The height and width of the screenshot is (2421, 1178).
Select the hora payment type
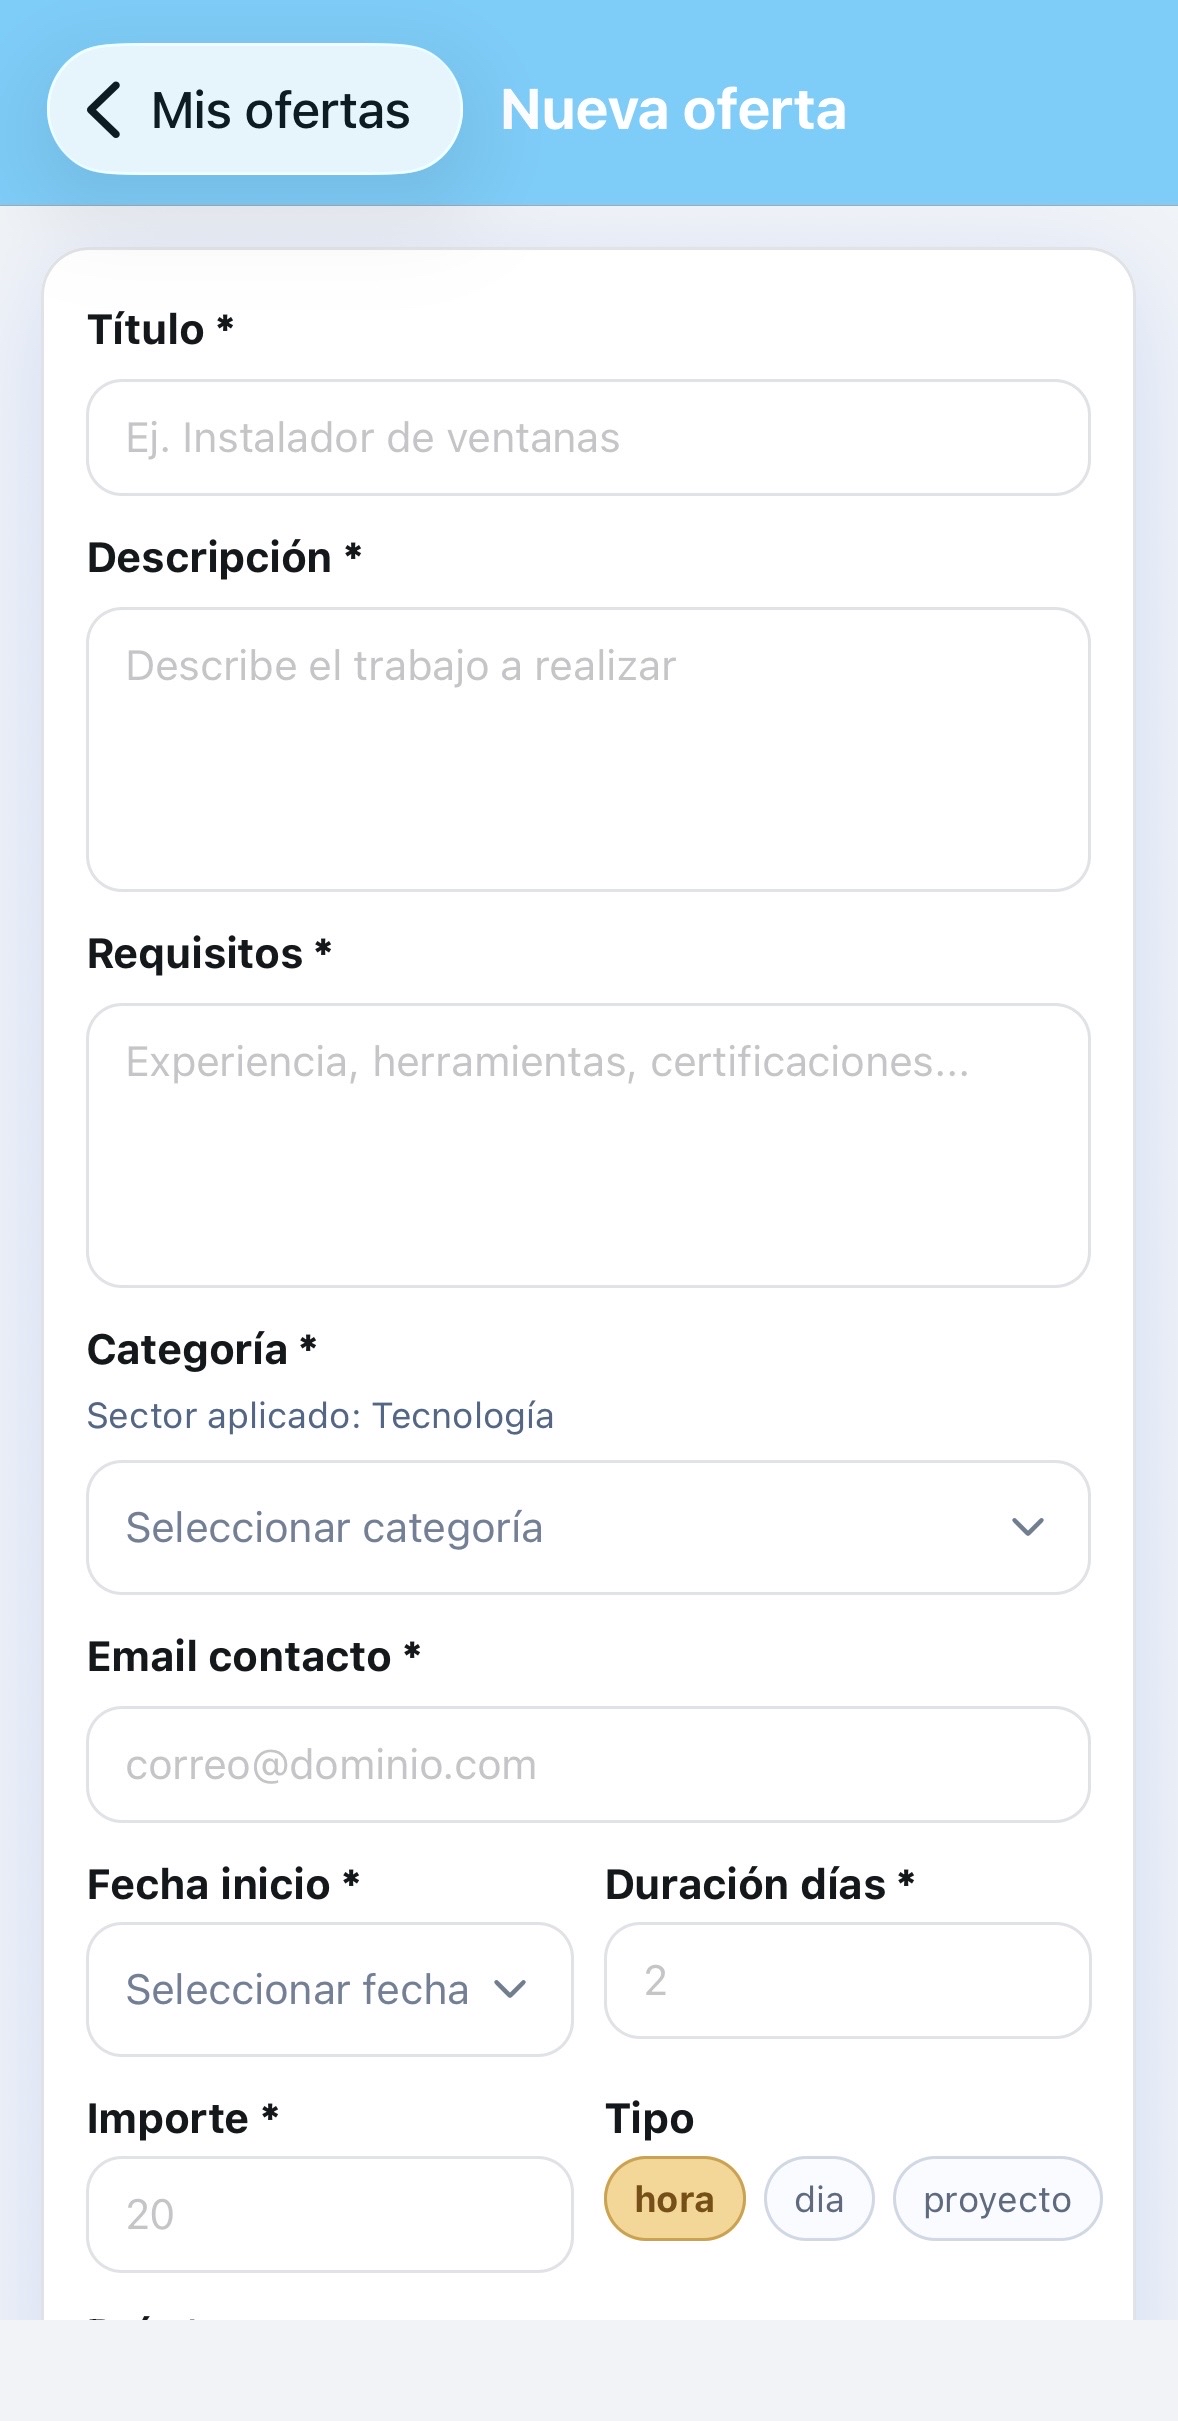675,2199
